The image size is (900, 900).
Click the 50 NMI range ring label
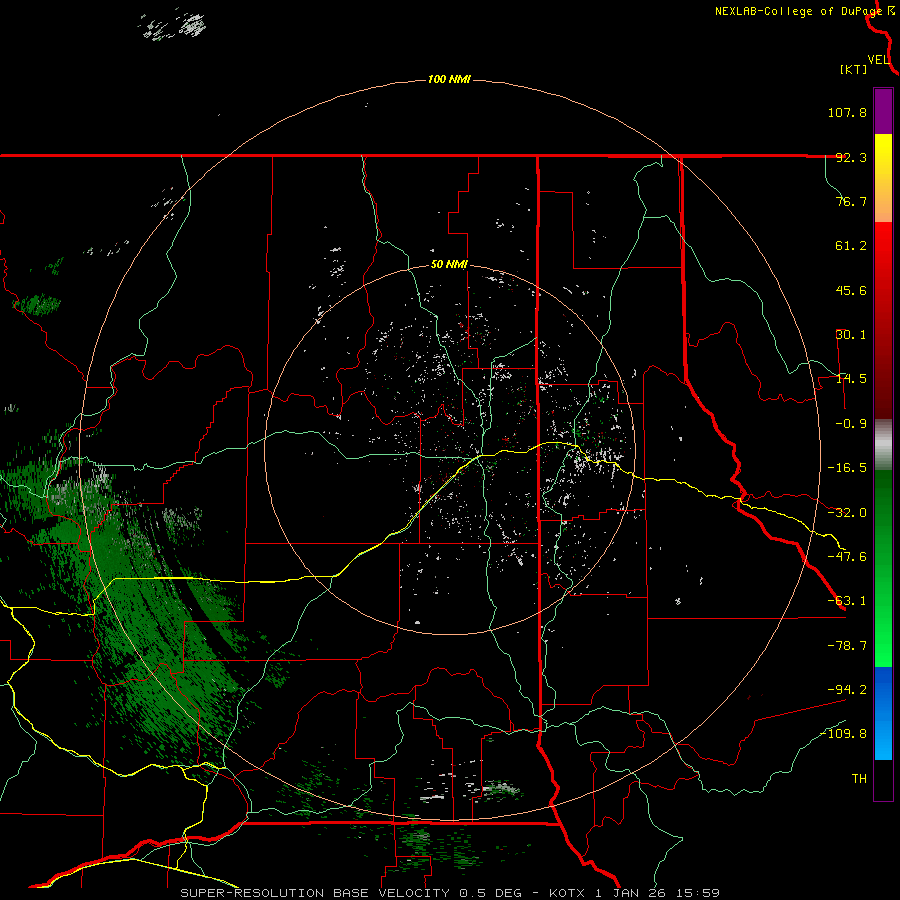tap(449, 265)
